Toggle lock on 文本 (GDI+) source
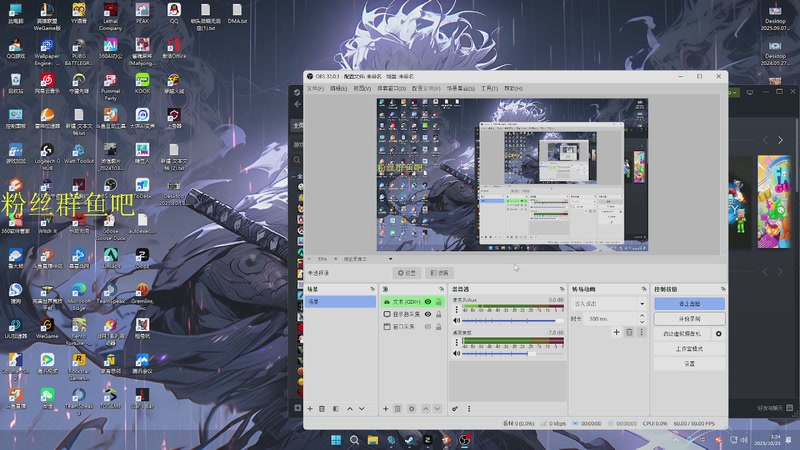800x450 pixels. [x=438, y=302]
